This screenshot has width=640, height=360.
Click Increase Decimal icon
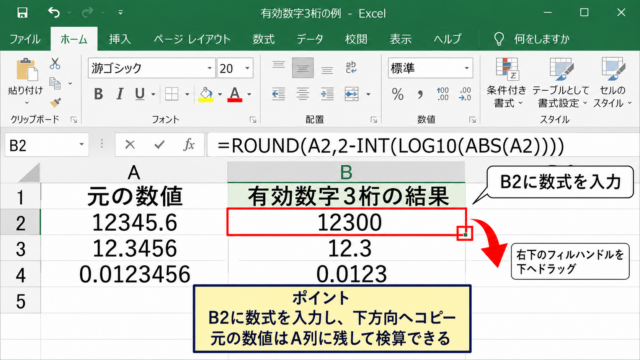(443, 94)
